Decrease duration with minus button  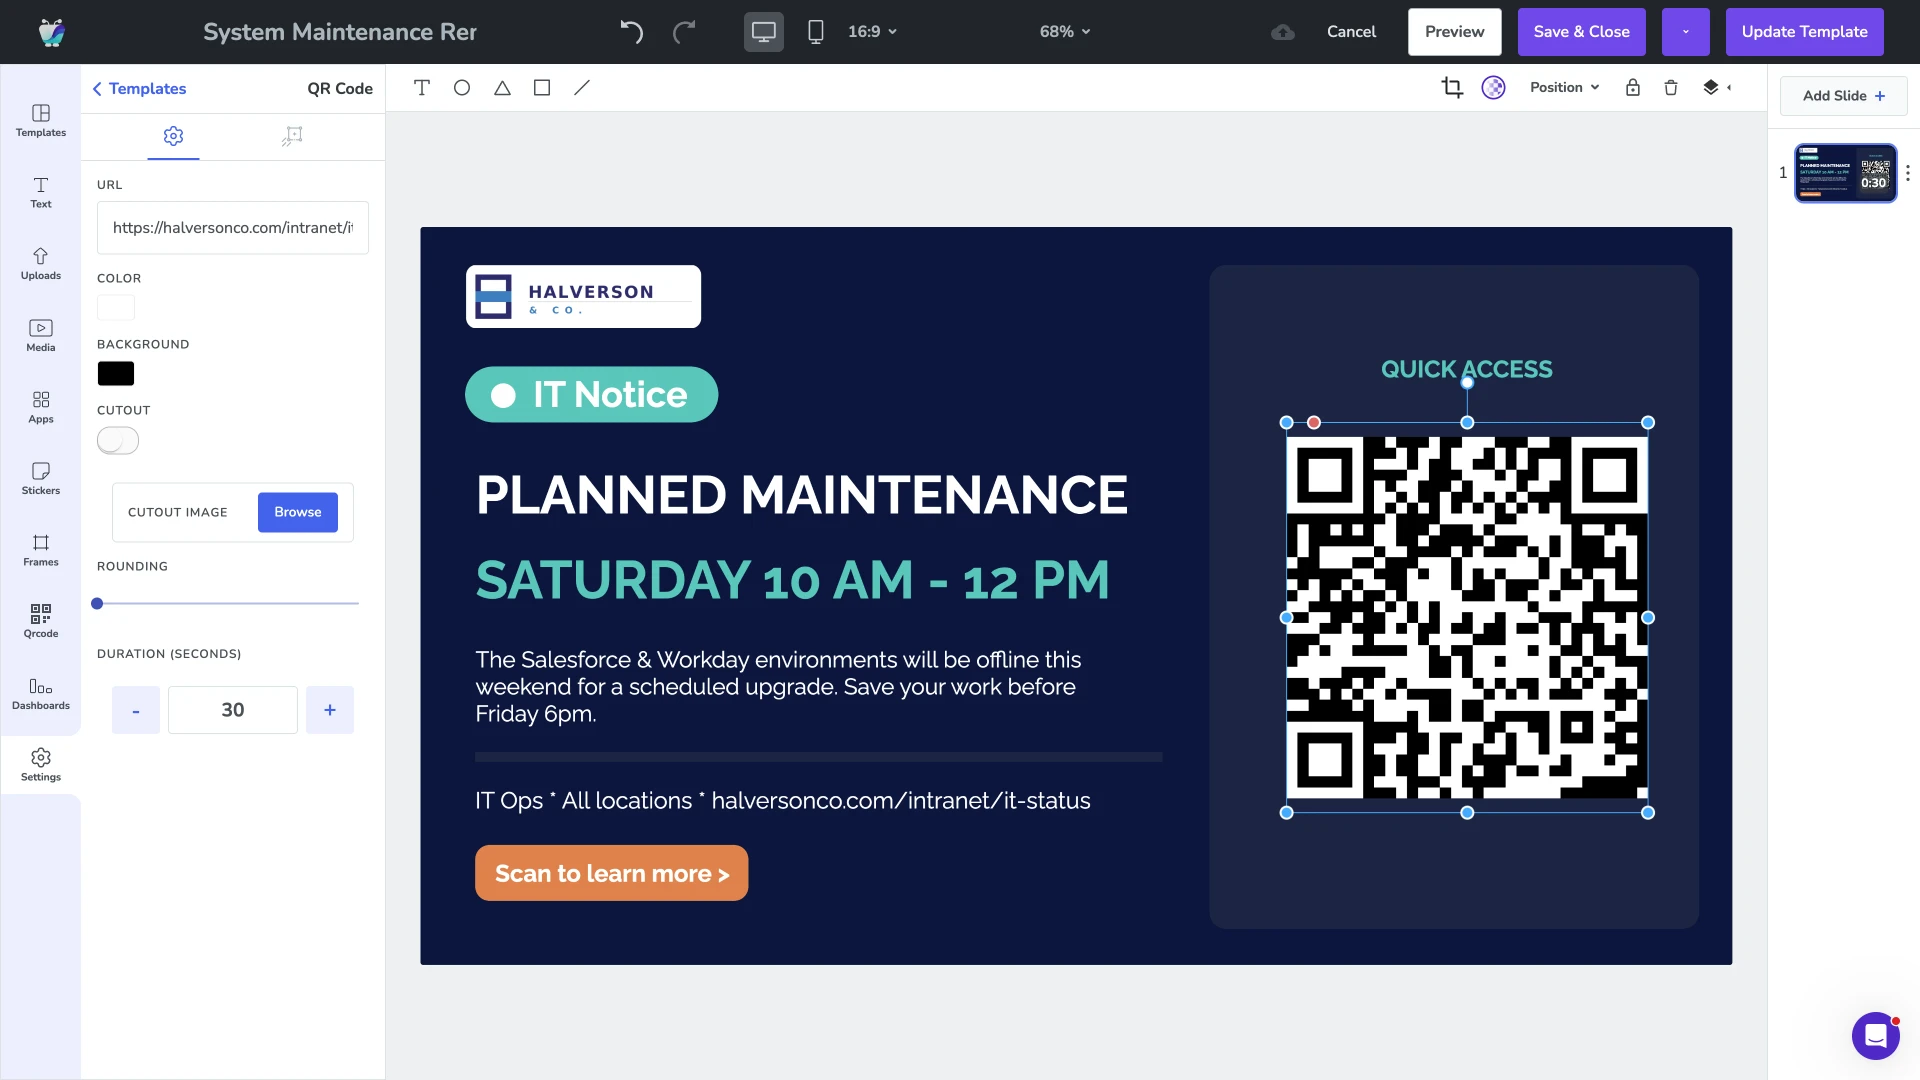(x=136, y=710)
